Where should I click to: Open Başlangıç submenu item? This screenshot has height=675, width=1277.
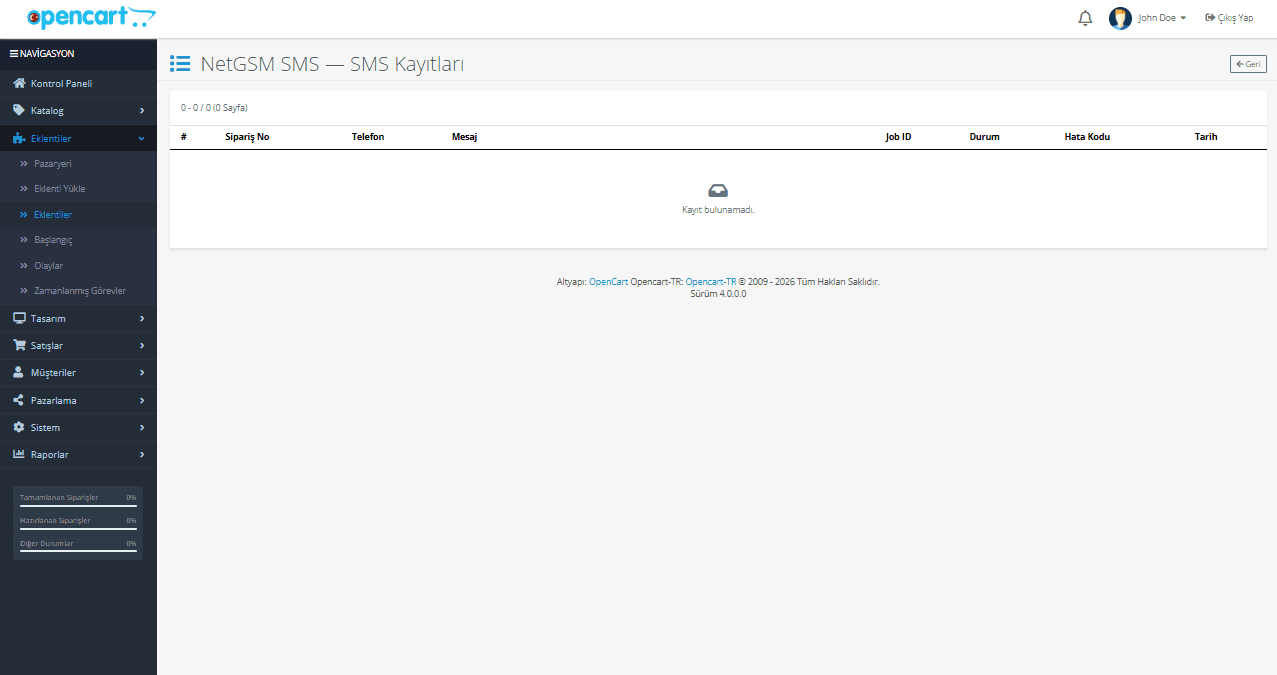(78, 240)
